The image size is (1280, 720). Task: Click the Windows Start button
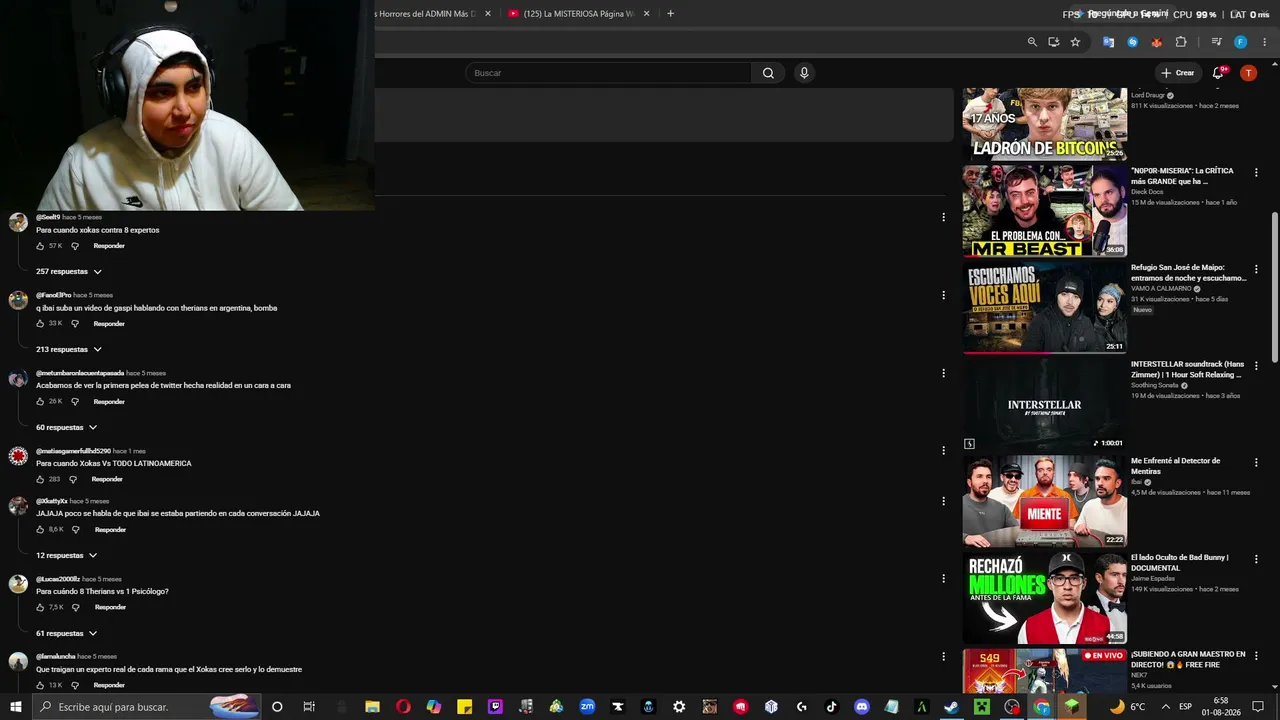(x=16, y=707)
